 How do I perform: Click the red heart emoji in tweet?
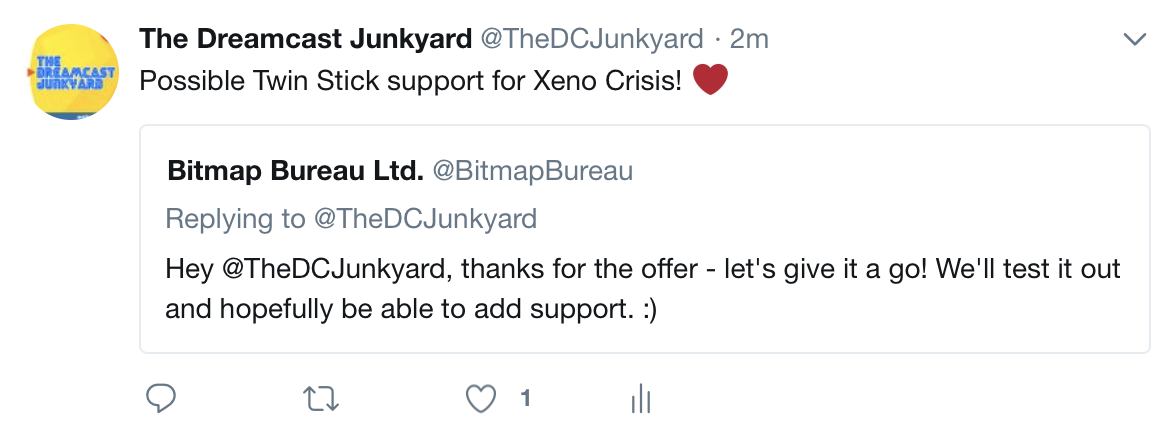(x=709, y=80)
